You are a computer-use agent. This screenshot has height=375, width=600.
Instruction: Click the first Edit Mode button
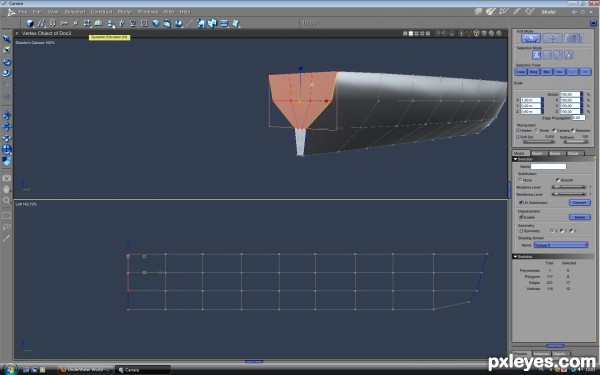pos(531,38)
